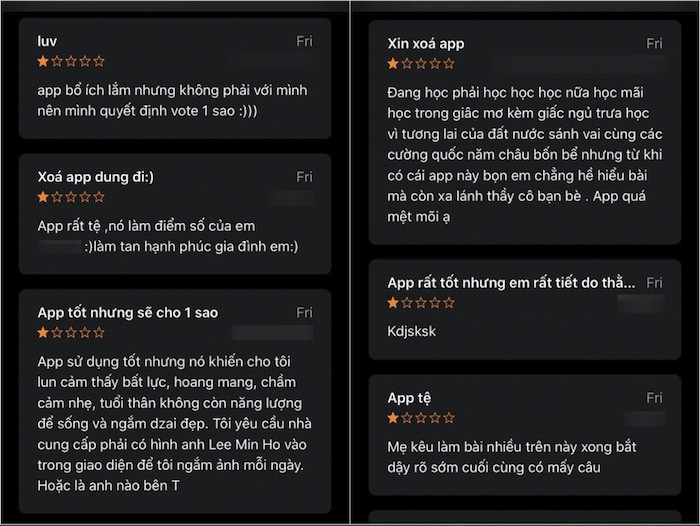Click the star rating of "Xoá app dung đi:)"

point(70,197)
